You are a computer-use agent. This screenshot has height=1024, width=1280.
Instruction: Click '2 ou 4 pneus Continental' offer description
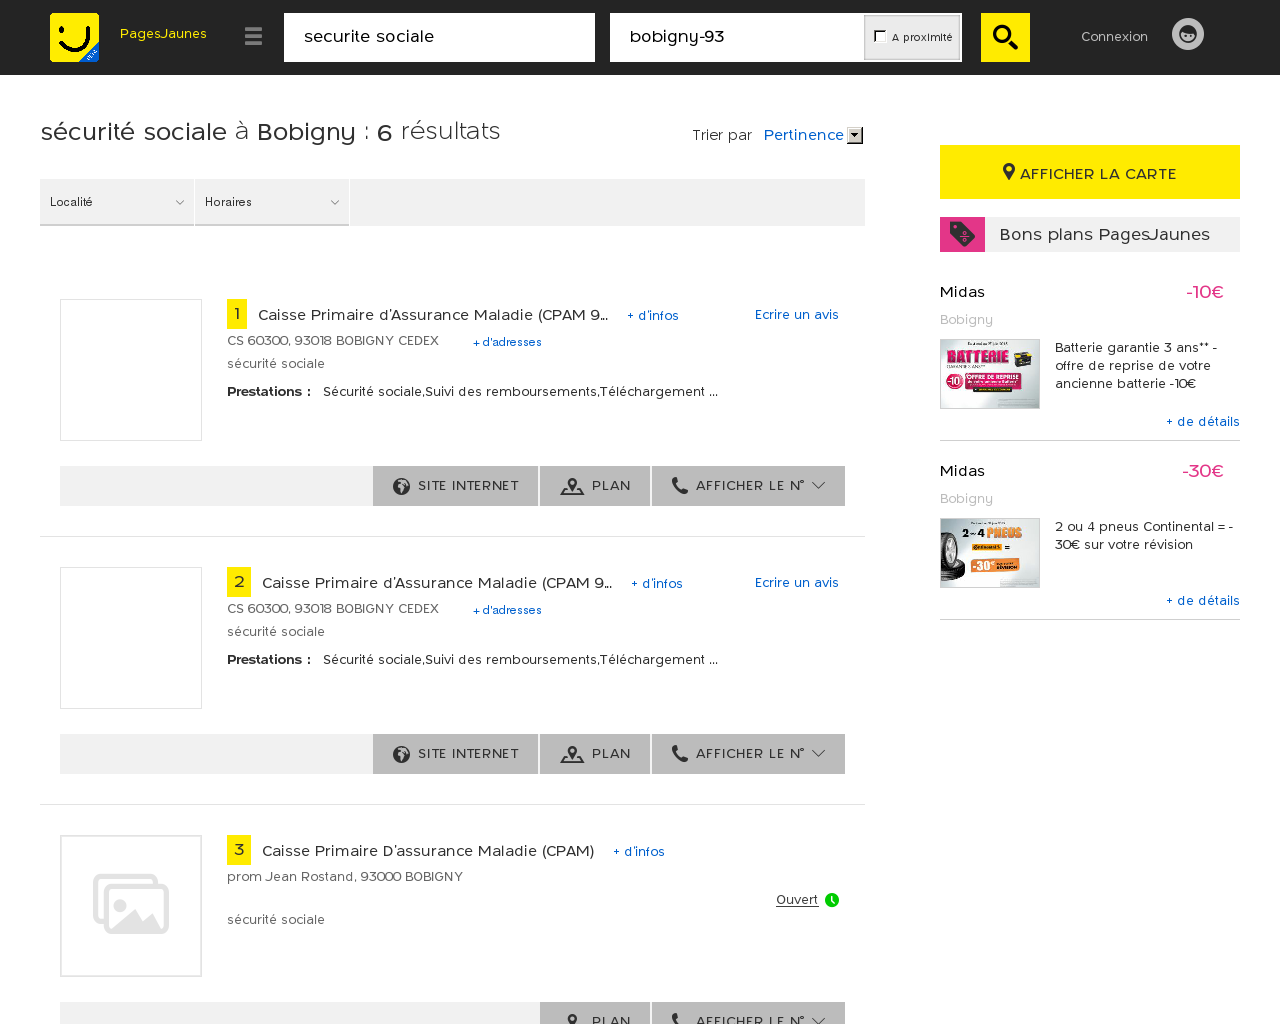tap(1144, 536)
